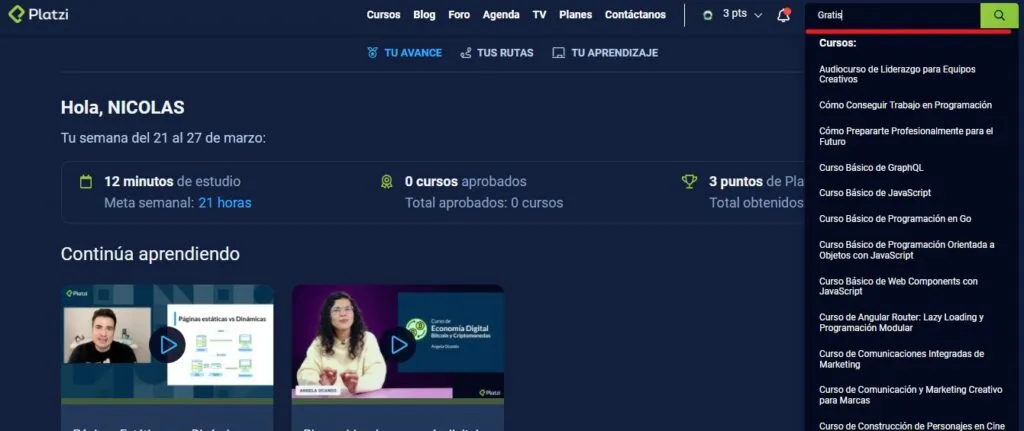Click the Platzi logo
1024x431 pixels.
(38, 14)
